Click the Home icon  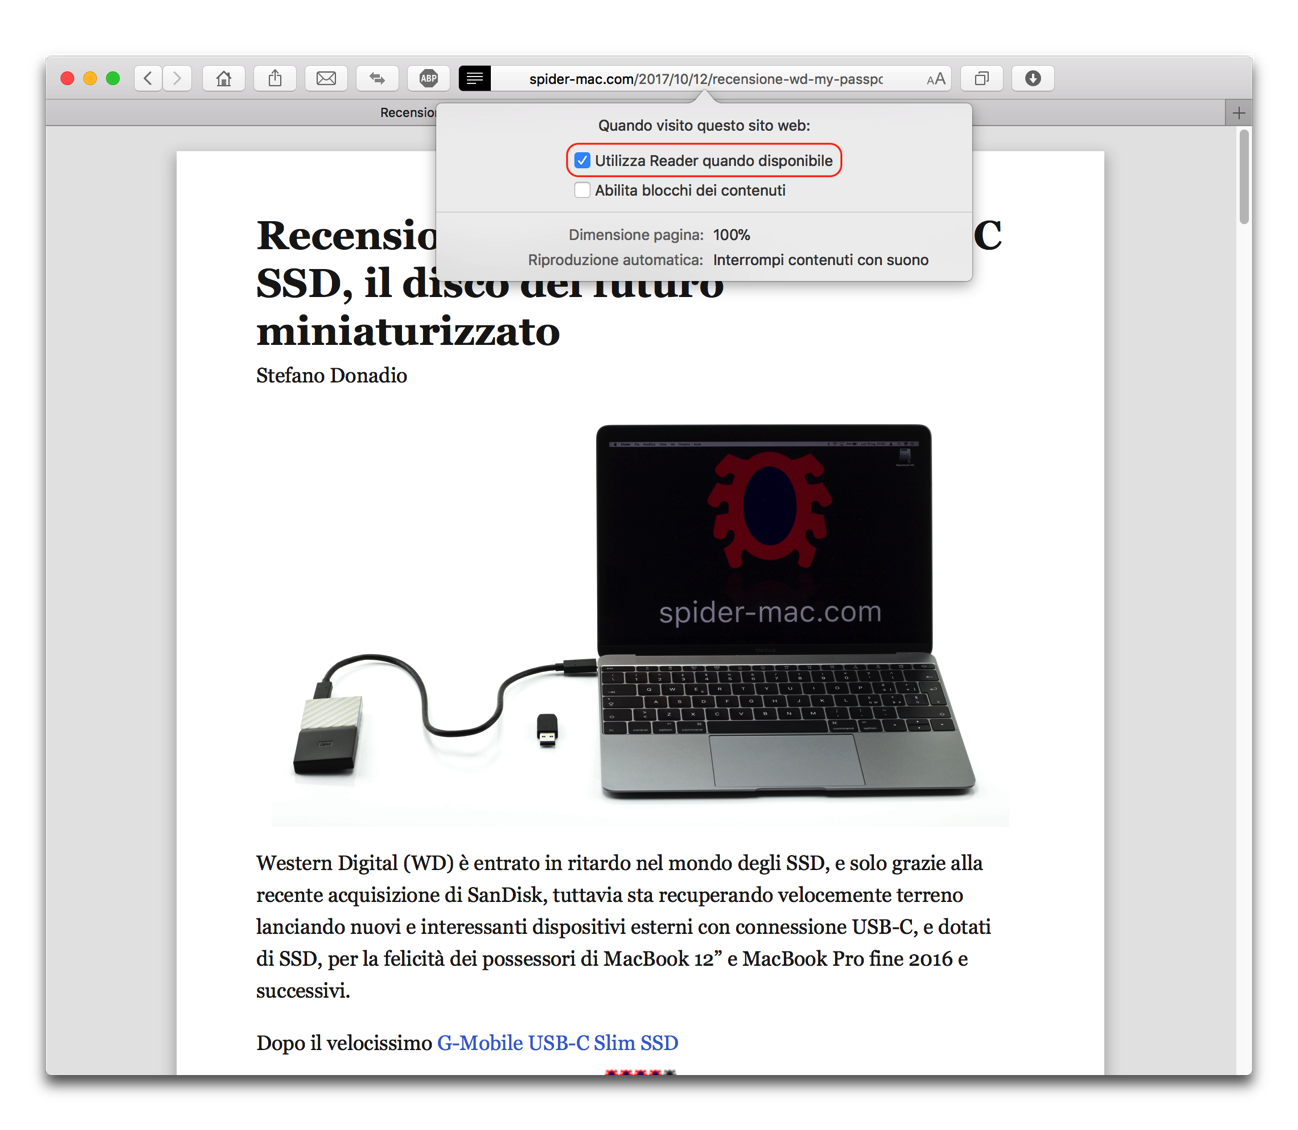(x=223, y=78)
